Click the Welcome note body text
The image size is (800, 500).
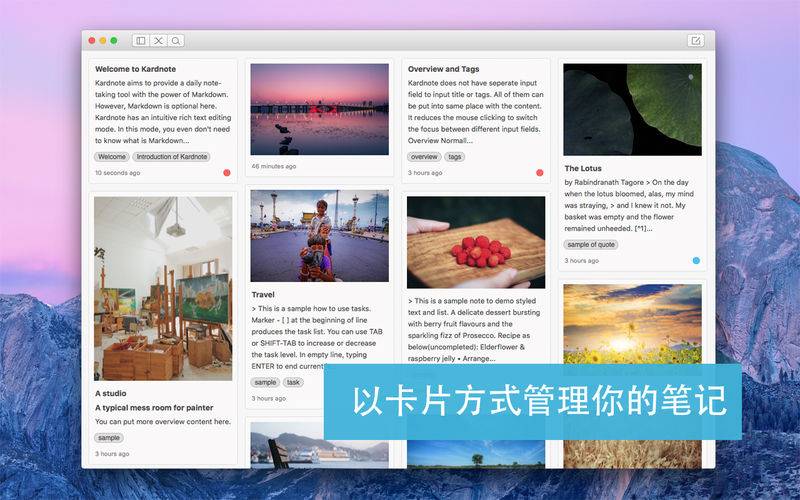point(163,112)
